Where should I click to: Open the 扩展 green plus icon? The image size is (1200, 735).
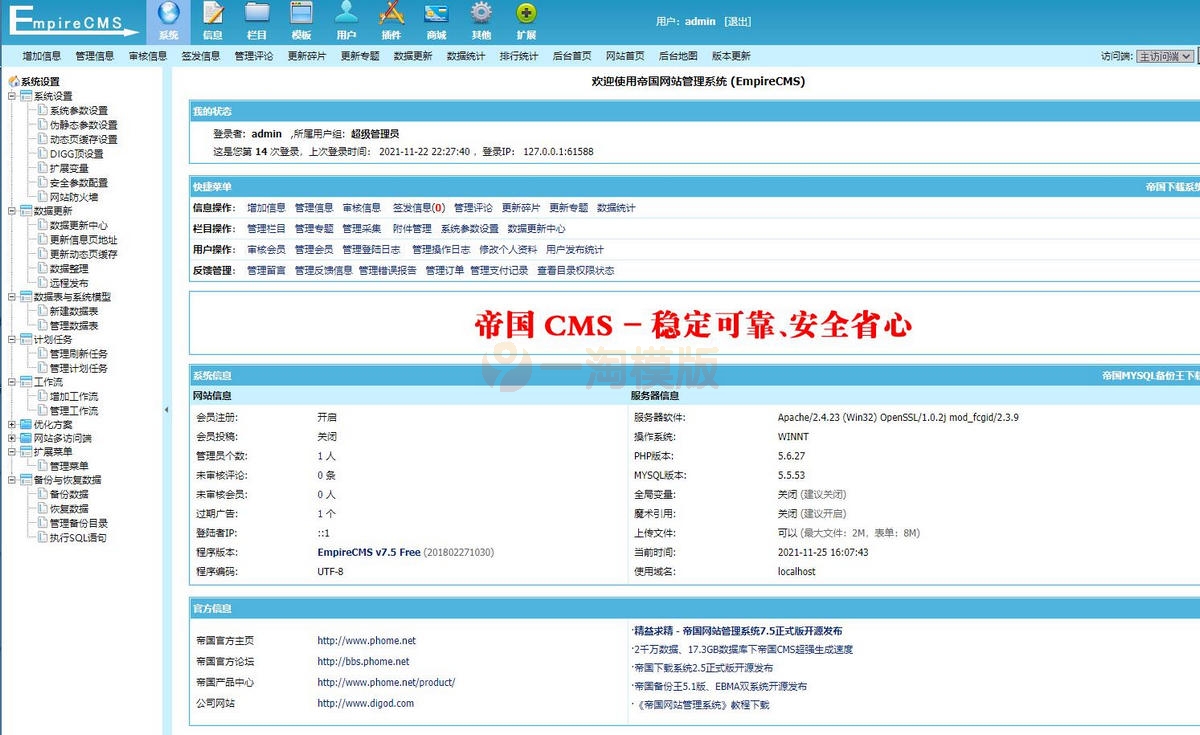pyautogui.click(x=526, y=14)
